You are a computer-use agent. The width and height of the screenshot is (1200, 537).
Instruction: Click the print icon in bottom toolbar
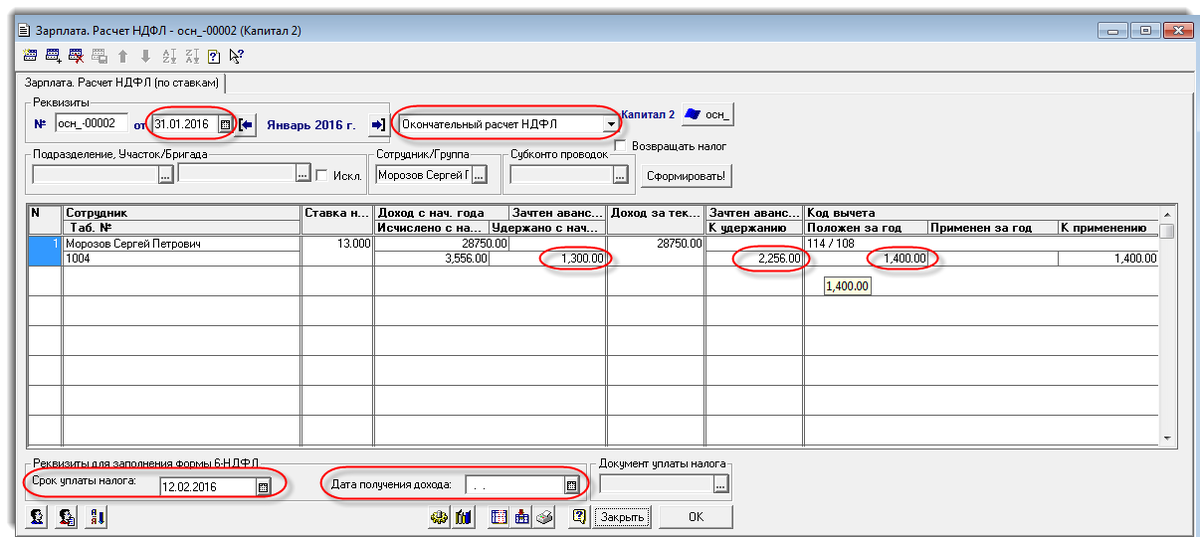pyautogui.click(x=545, y=517)
